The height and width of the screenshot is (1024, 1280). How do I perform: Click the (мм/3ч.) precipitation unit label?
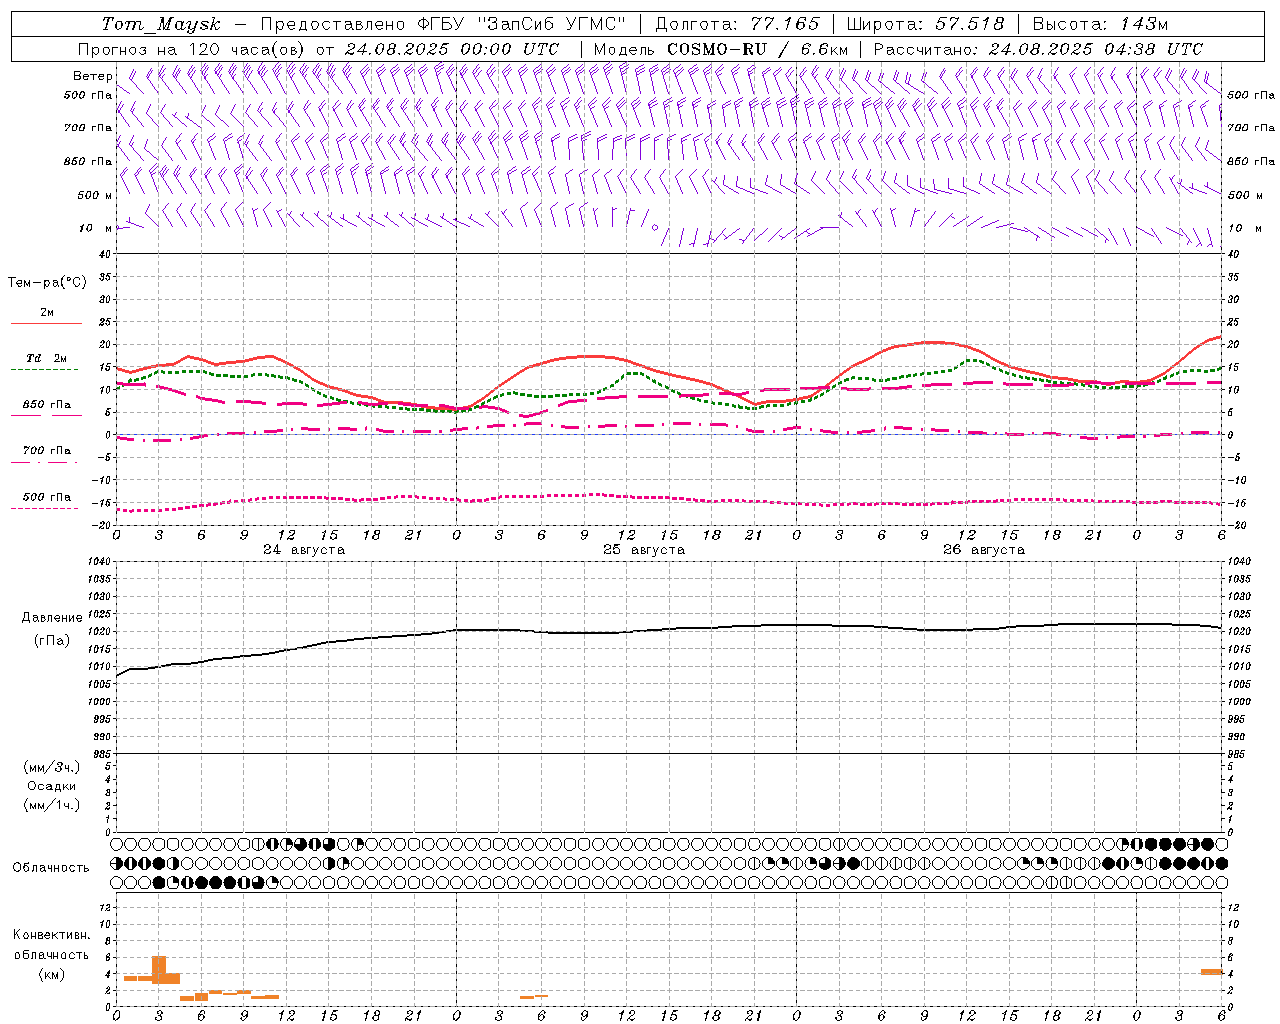click(52, 767)
